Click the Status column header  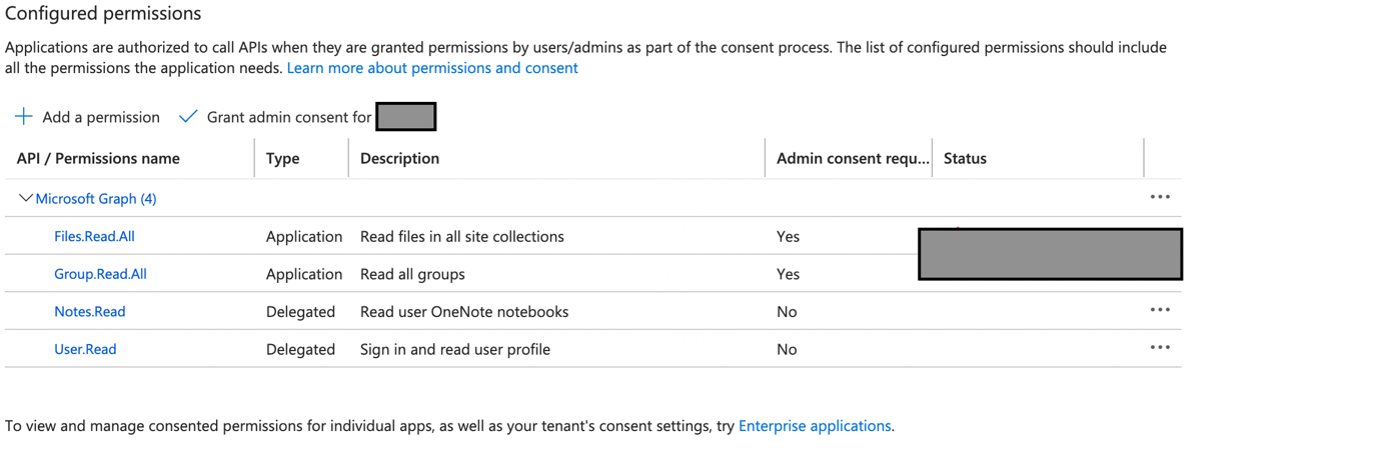point(965,158)
